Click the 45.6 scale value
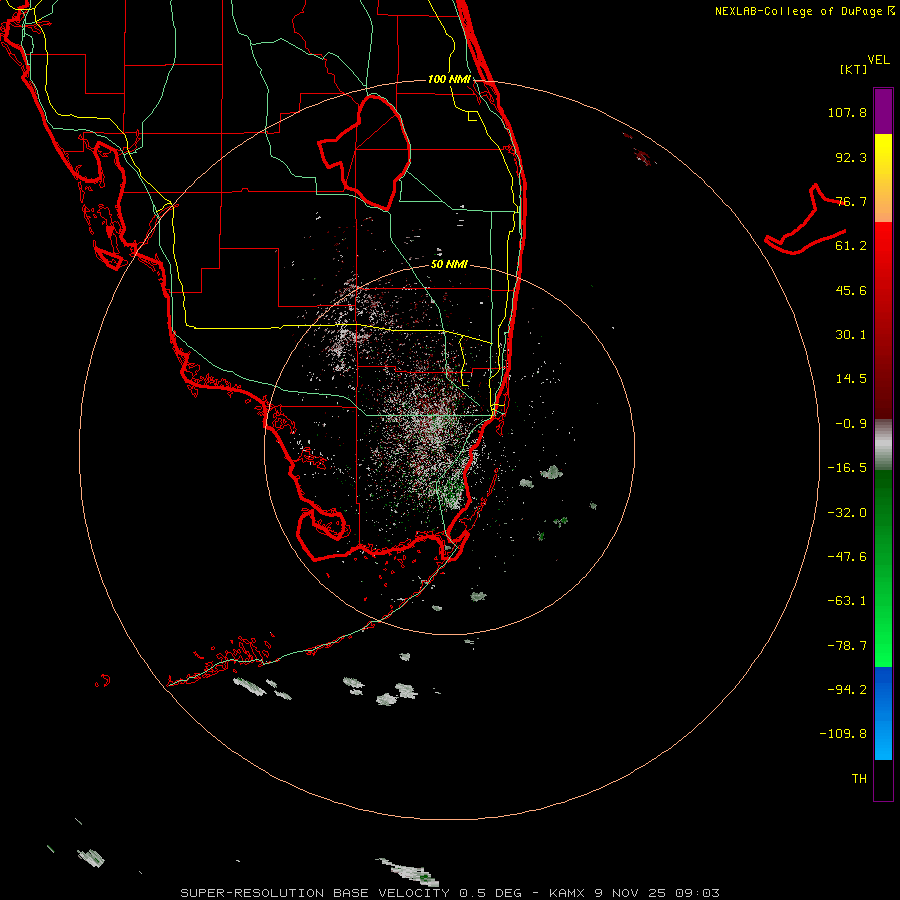This screenshot has width=900, height=900. tap(851, 290)
